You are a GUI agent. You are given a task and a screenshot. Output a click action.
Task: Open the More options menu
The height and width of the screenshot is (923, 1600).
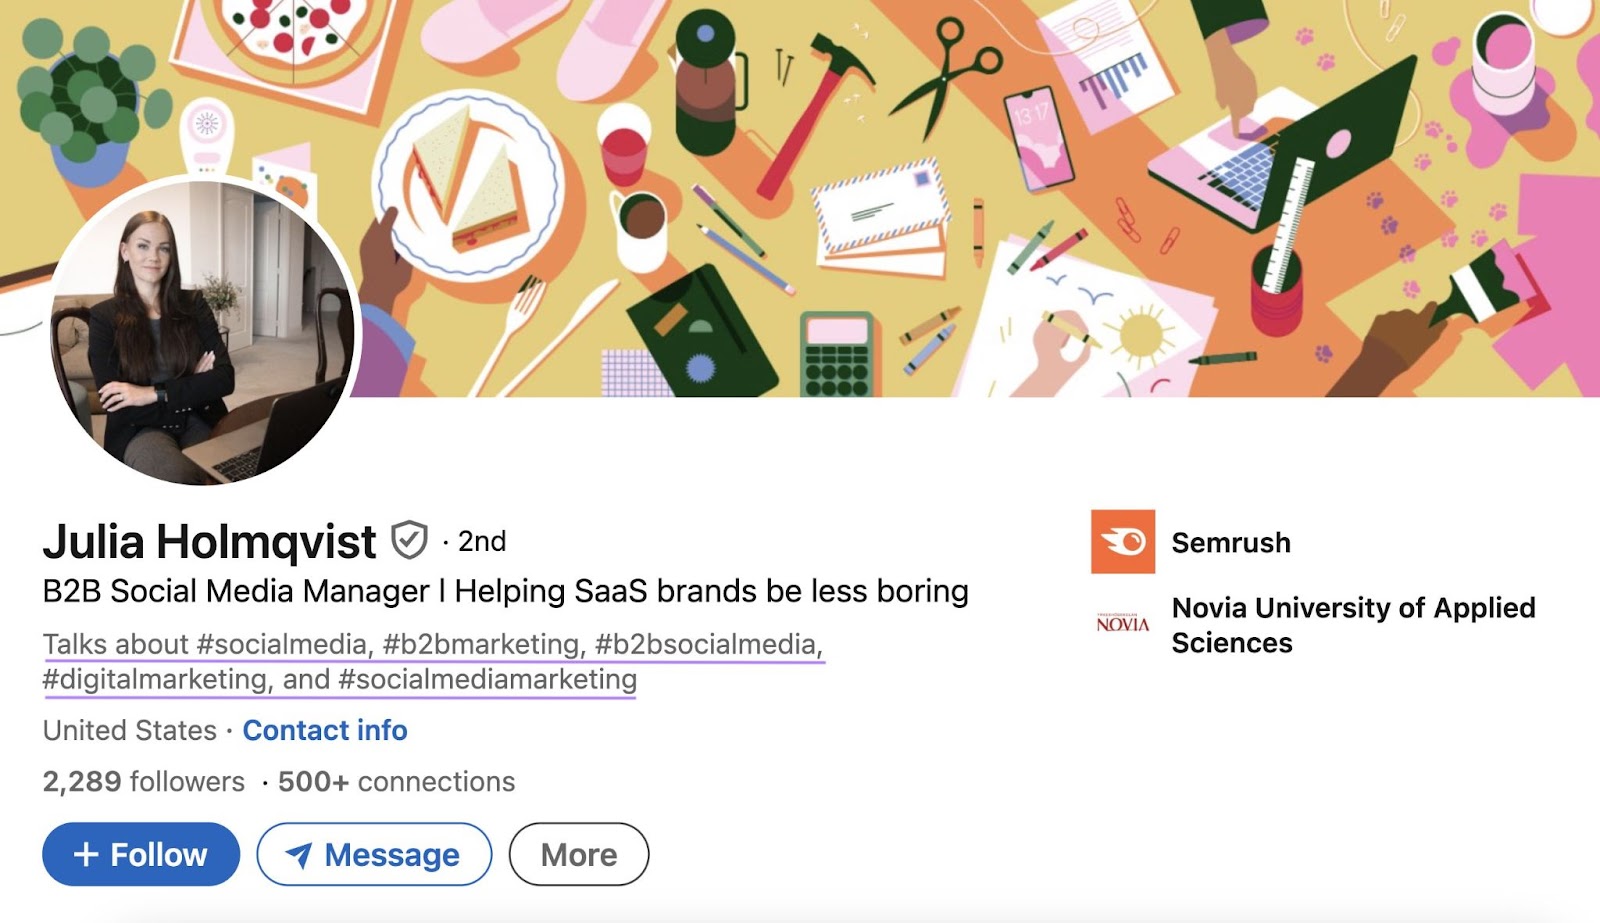click(578, 854)
